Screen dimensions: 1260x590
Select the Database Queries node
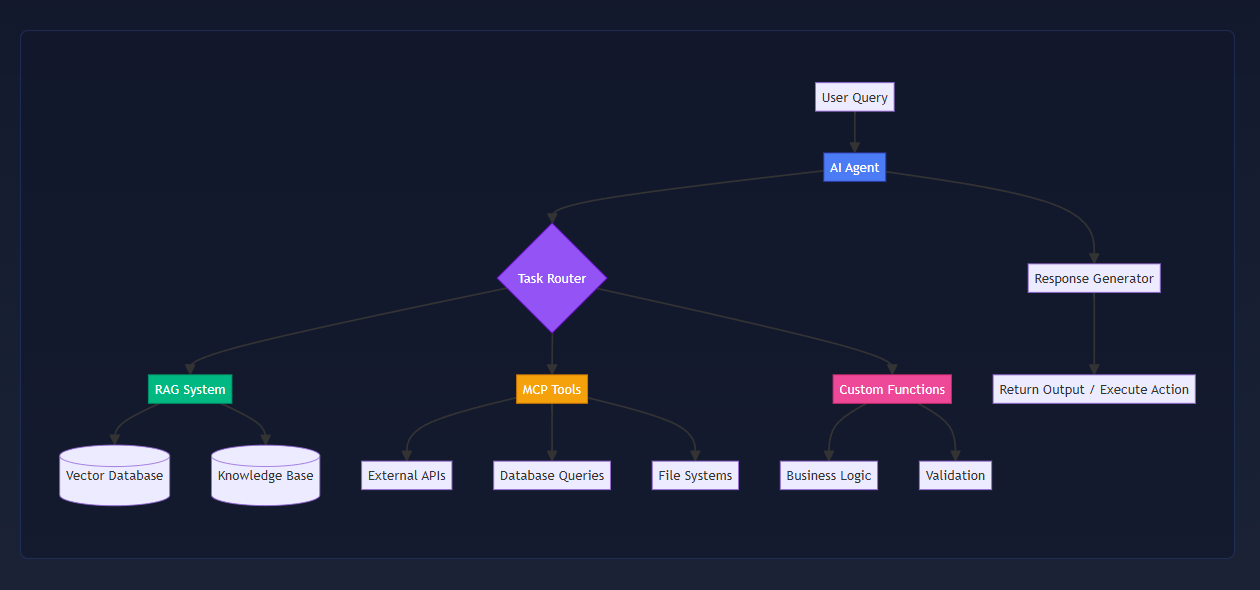(x=552, y=475)
